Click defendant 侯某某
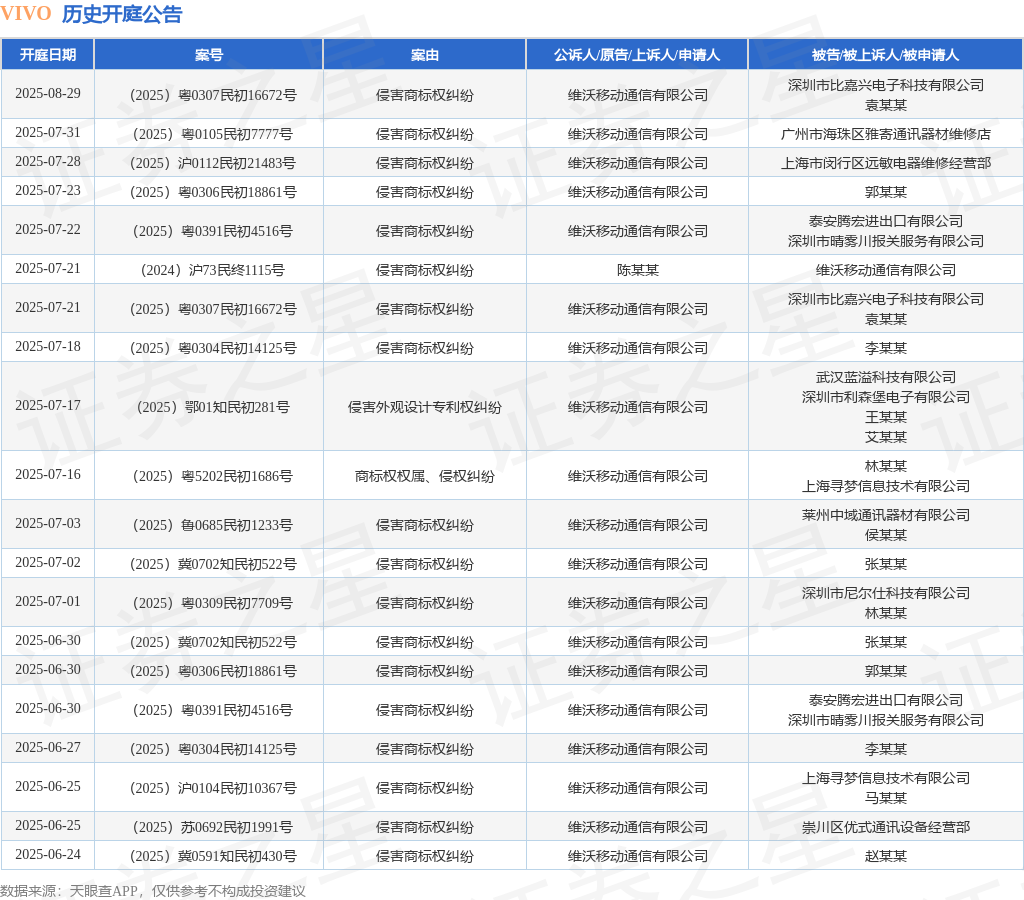The width and height of the screenshot is (1024, 900). pos(886,534)
